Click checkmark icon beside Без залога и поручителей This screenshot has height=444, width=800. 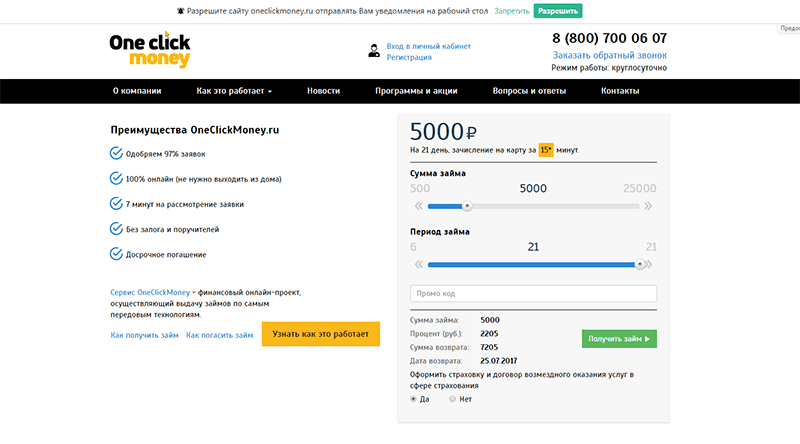116,228
